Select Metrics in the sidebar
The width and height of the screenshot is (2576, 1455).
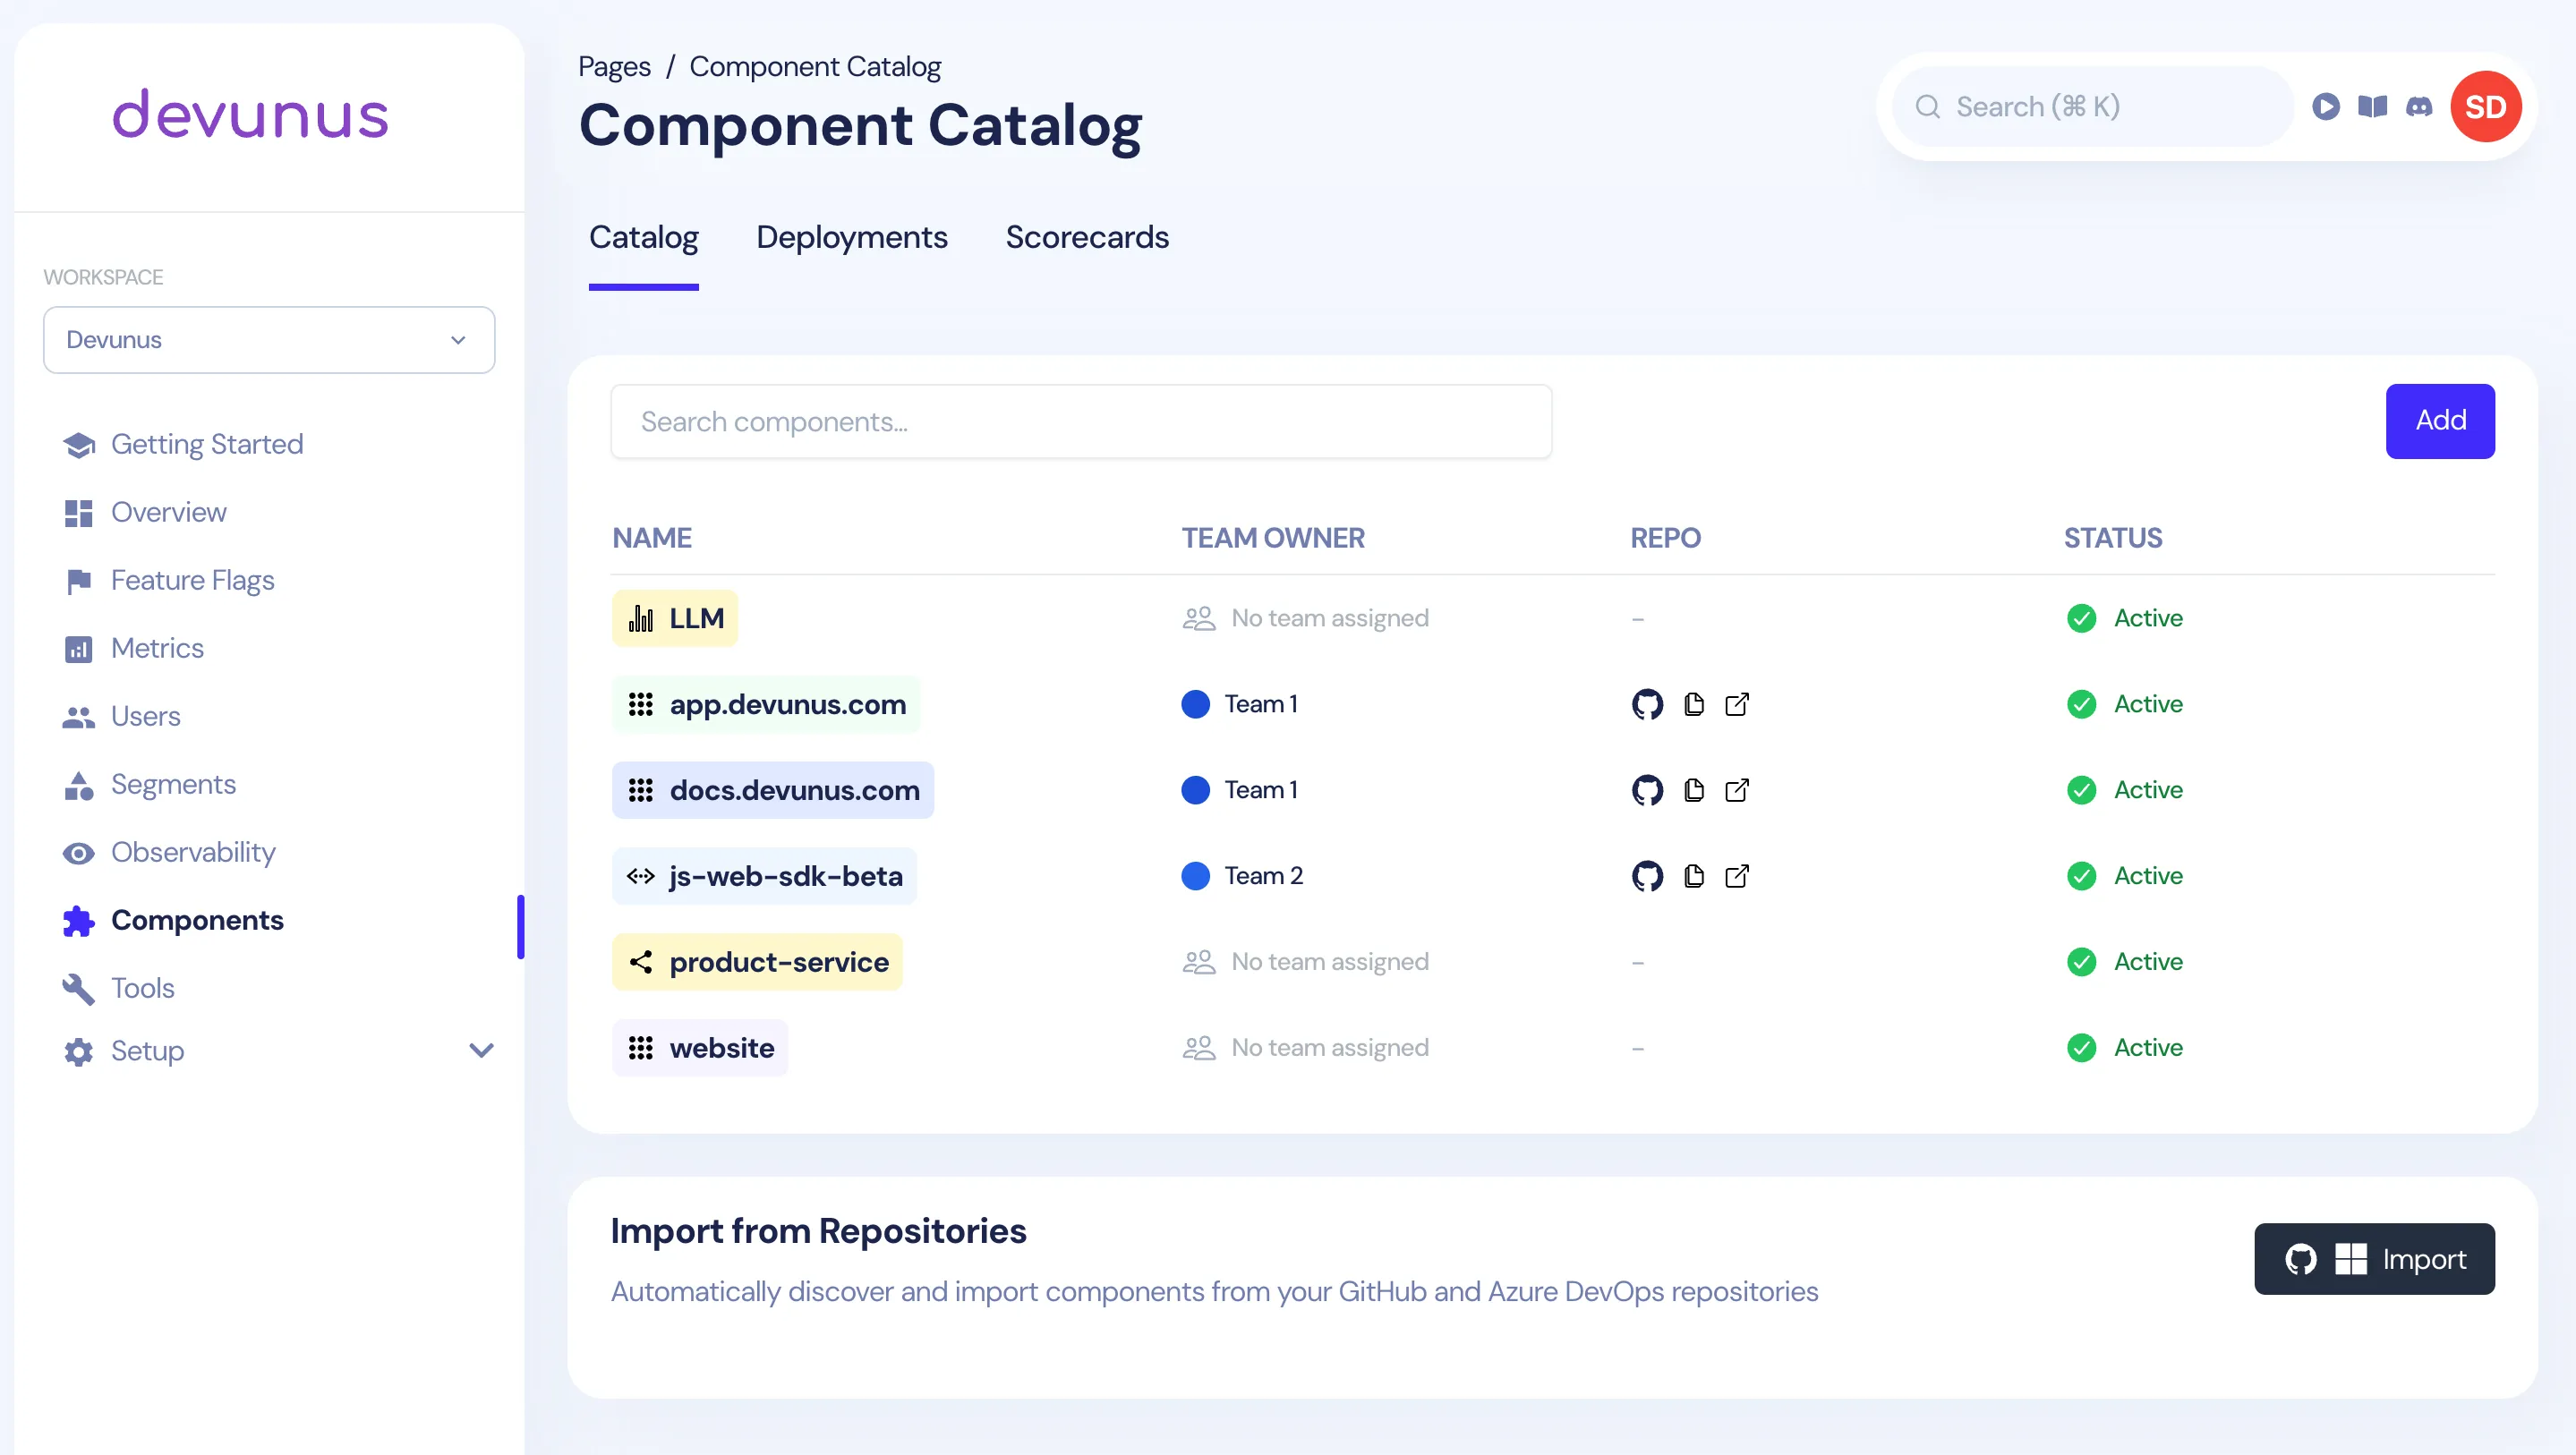(x=157, y=648)
